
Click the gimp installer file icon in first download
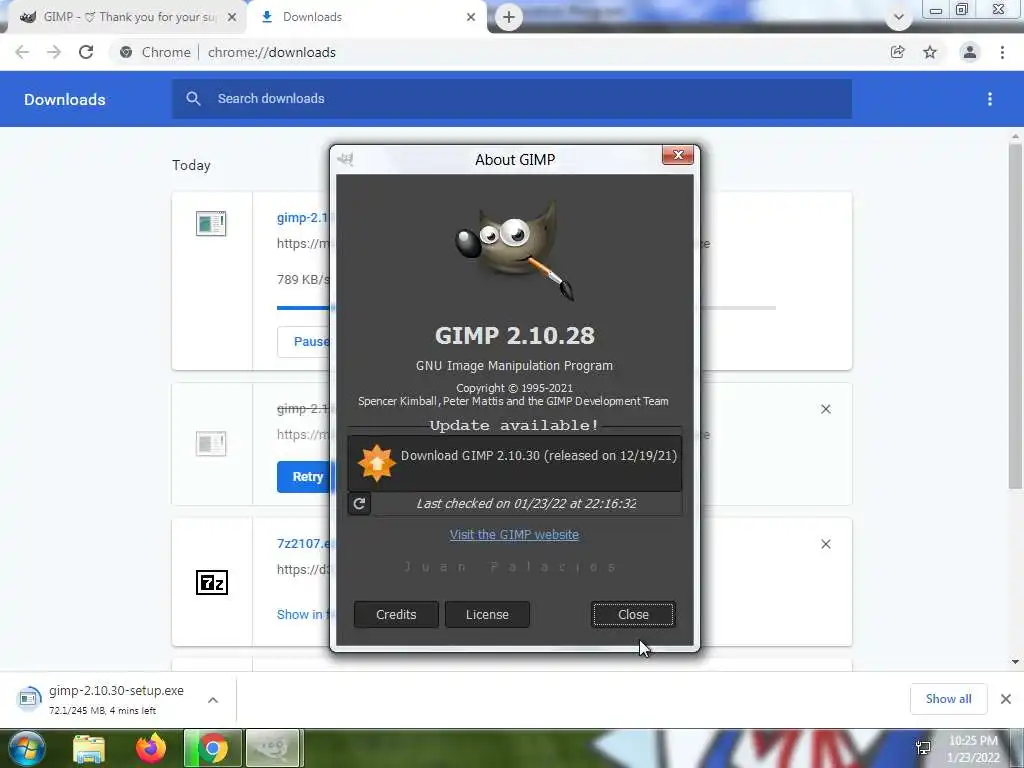211,223
